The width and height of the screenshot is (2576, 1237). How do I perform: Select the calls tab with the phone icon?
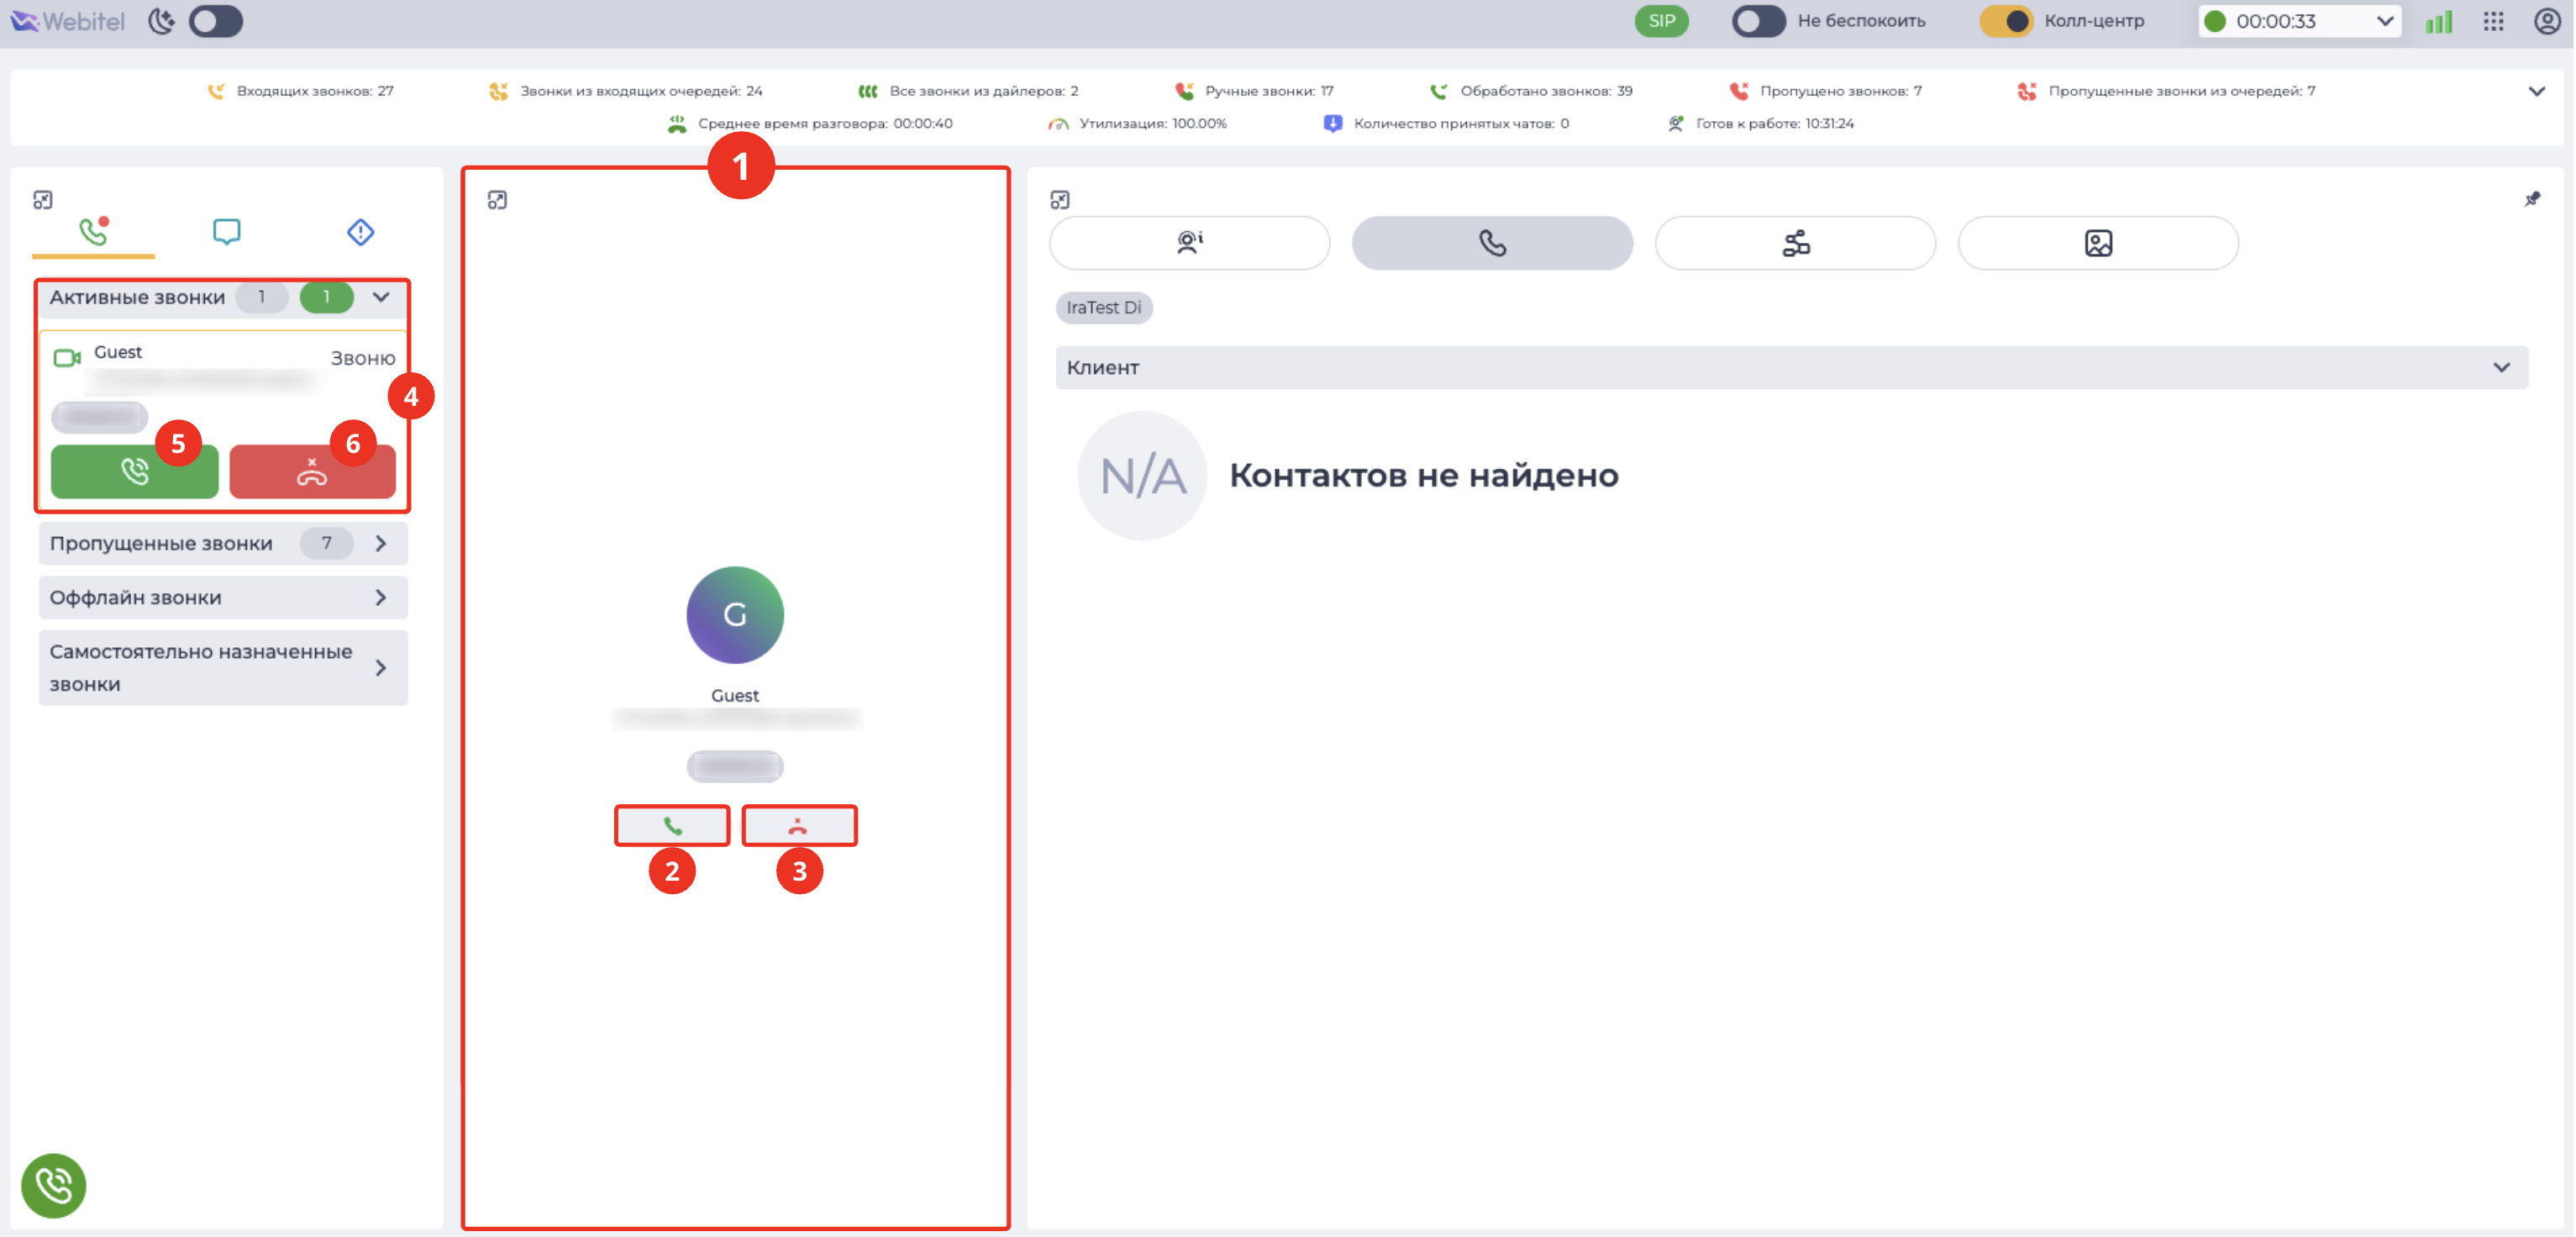point(93,232)
